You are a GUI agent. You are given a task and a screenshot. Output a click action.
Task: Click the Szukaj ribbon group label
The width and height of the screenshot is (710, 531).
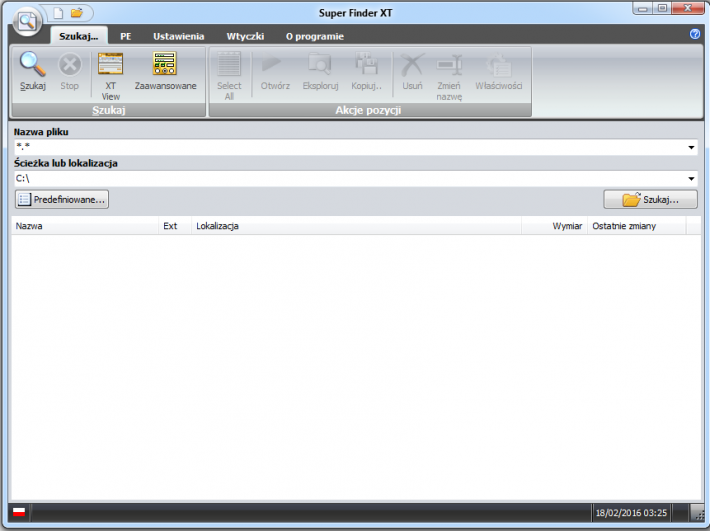pyautogui.click(x=109, y=110)
